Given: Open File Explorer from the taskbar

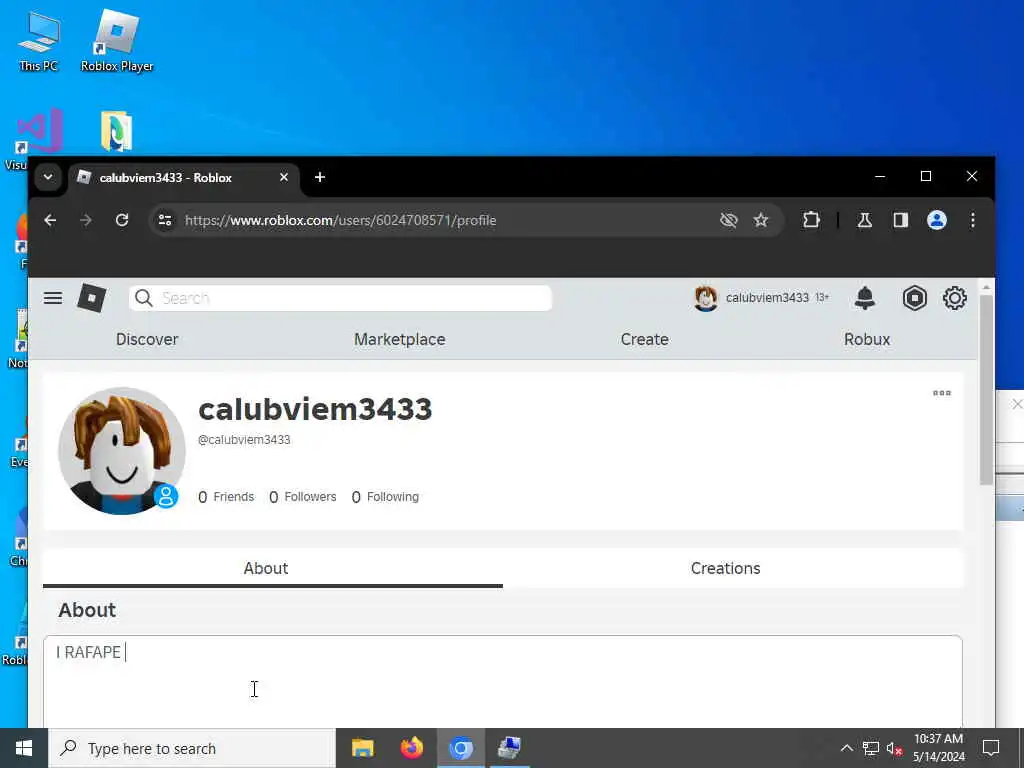Looking at the screenshot, I should click(x=362, y=748).
